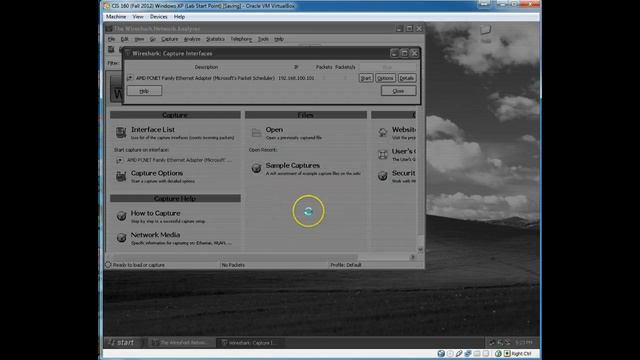Click the Website icon in the Online column
640x360 pixels.
382,132
